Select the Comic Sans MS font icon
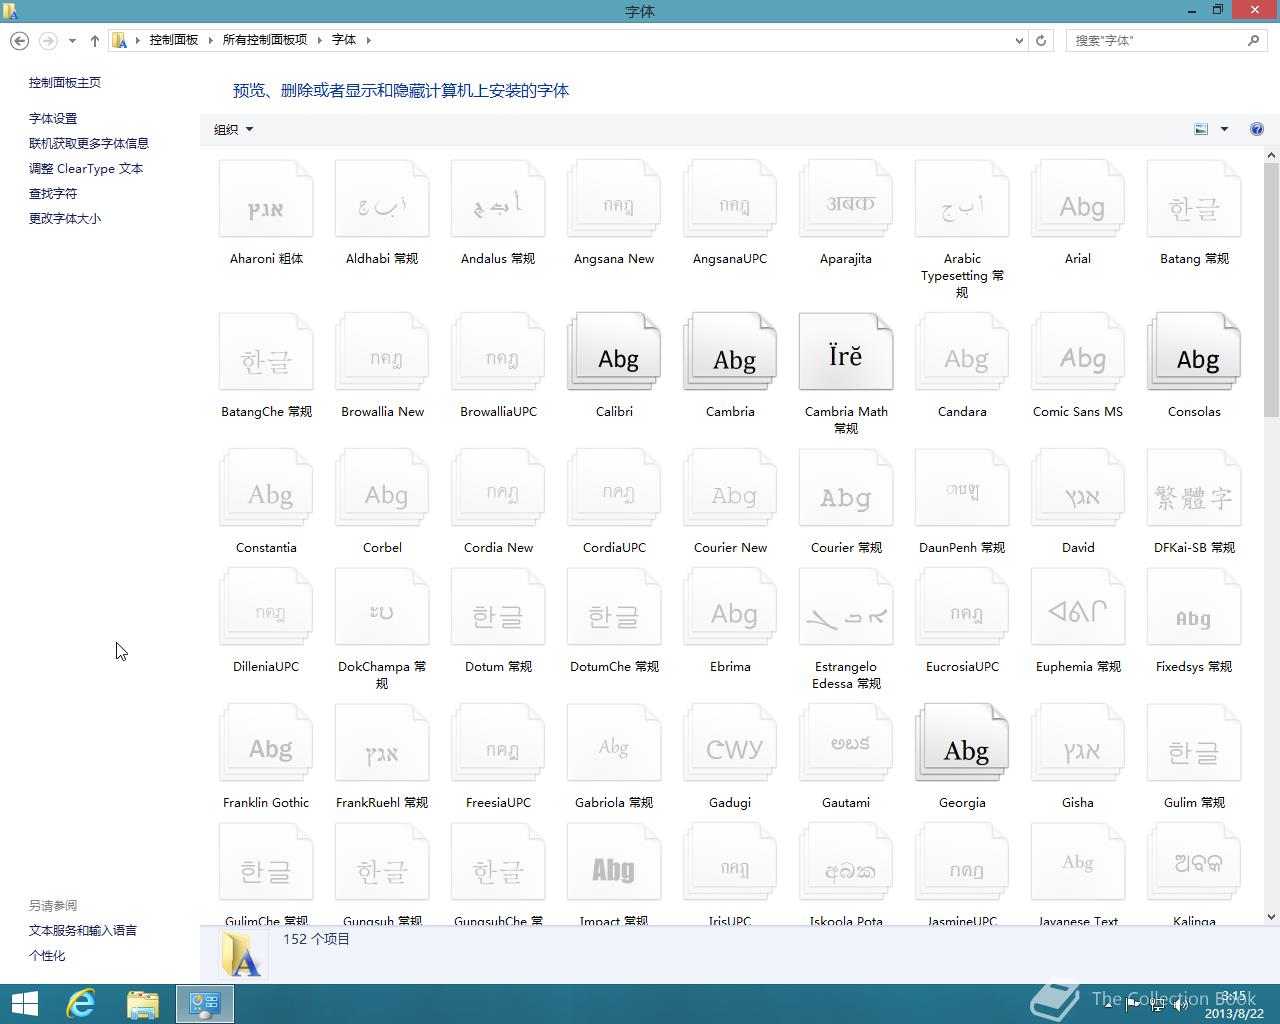 pyautogui.click(x=1078, y=352)
